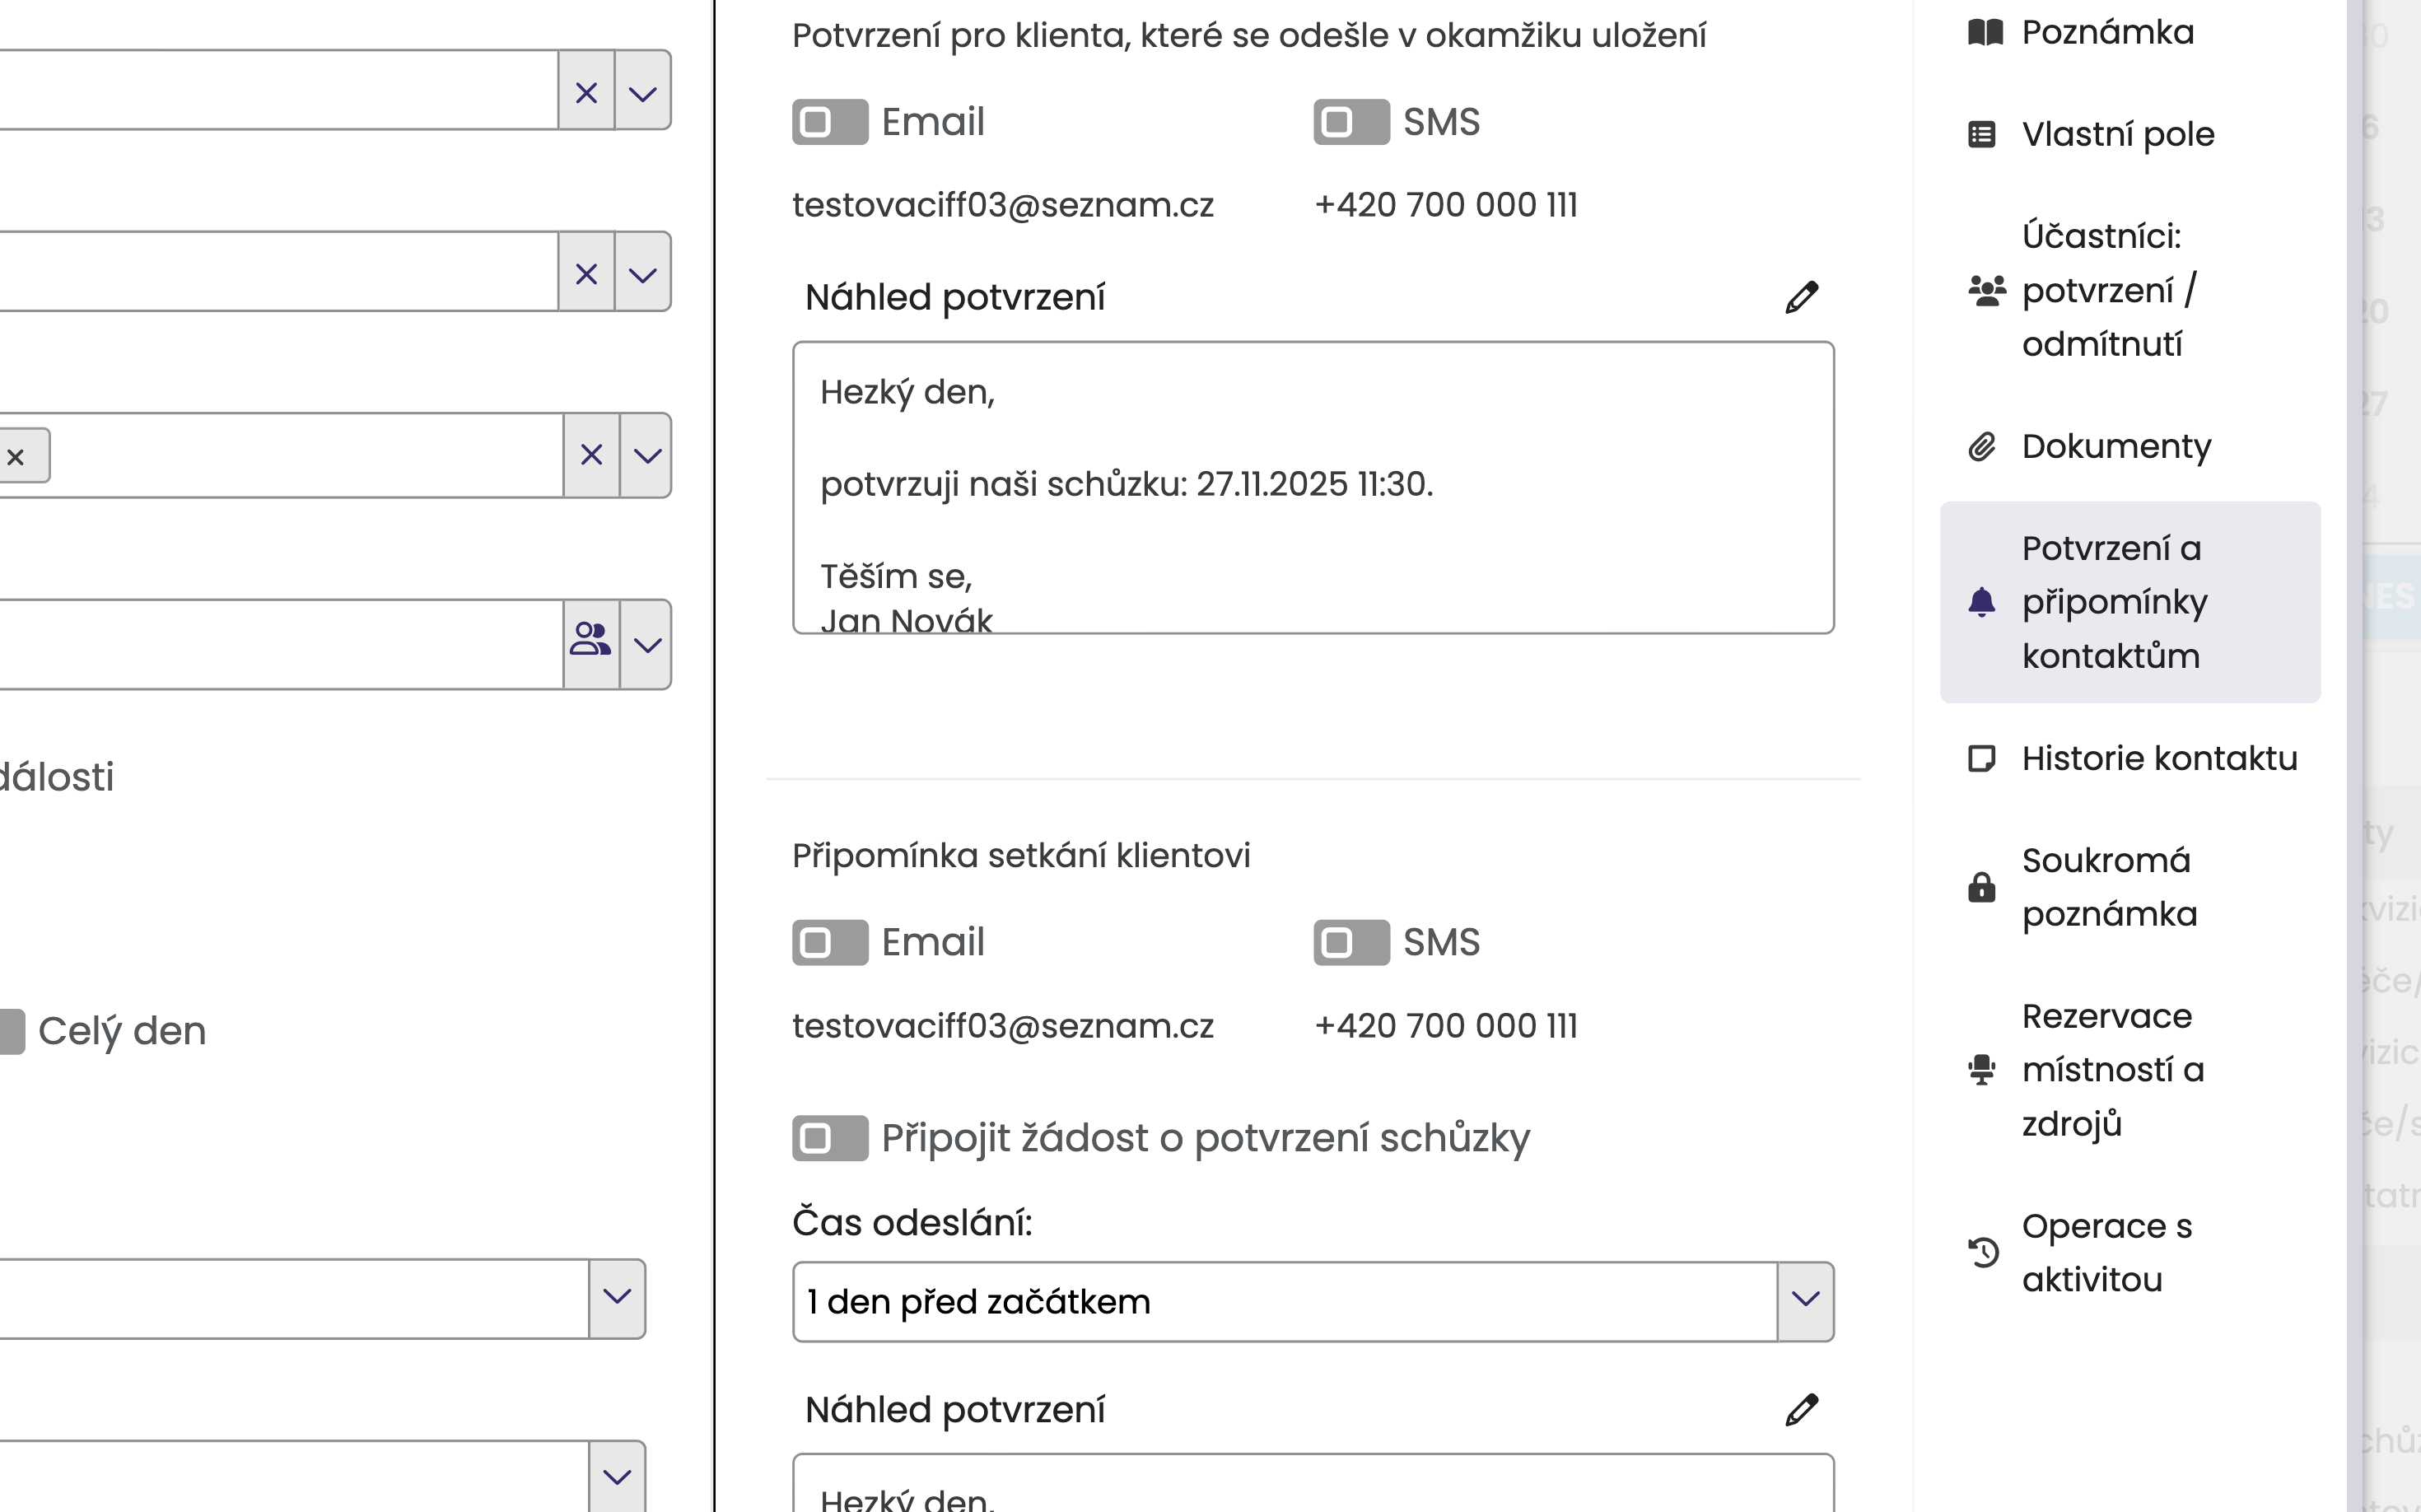Image resolution: width=2421 pixels, height=1512 pixels.
Task: Click pencil icon beside lower Náhled potvrzení
Action: click(x=1801, y=1409)
